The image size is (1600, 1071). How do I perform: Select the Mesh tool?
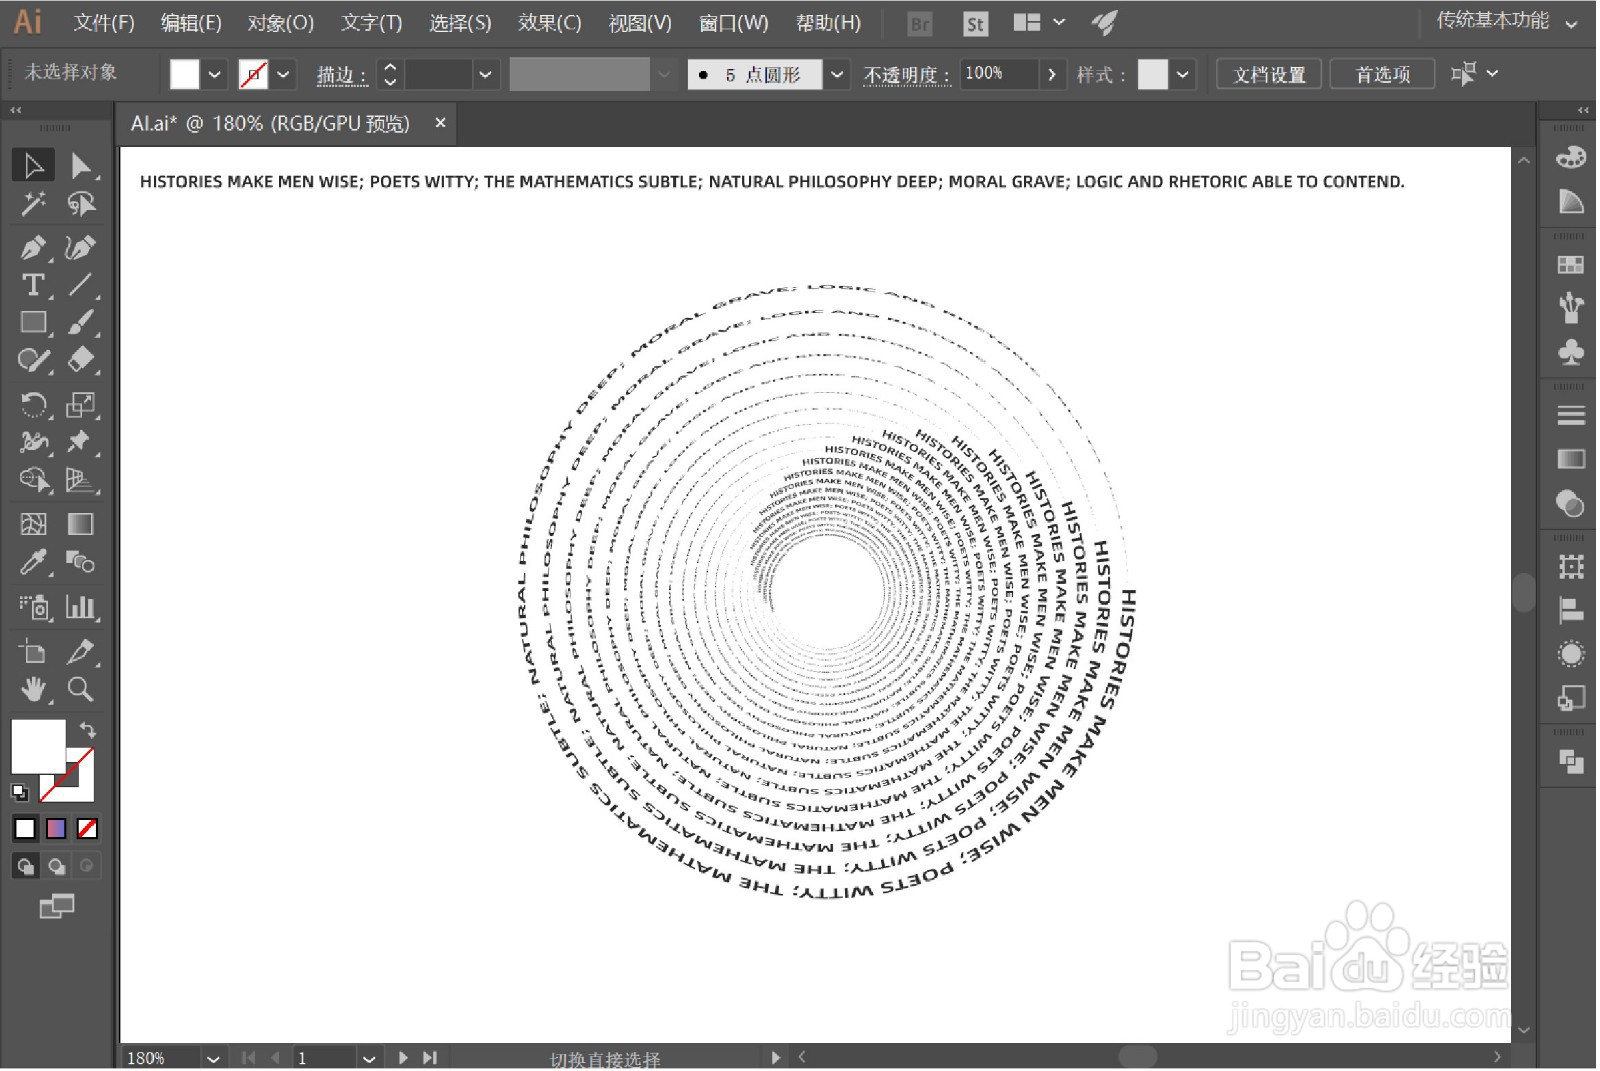tap(33, 524)
